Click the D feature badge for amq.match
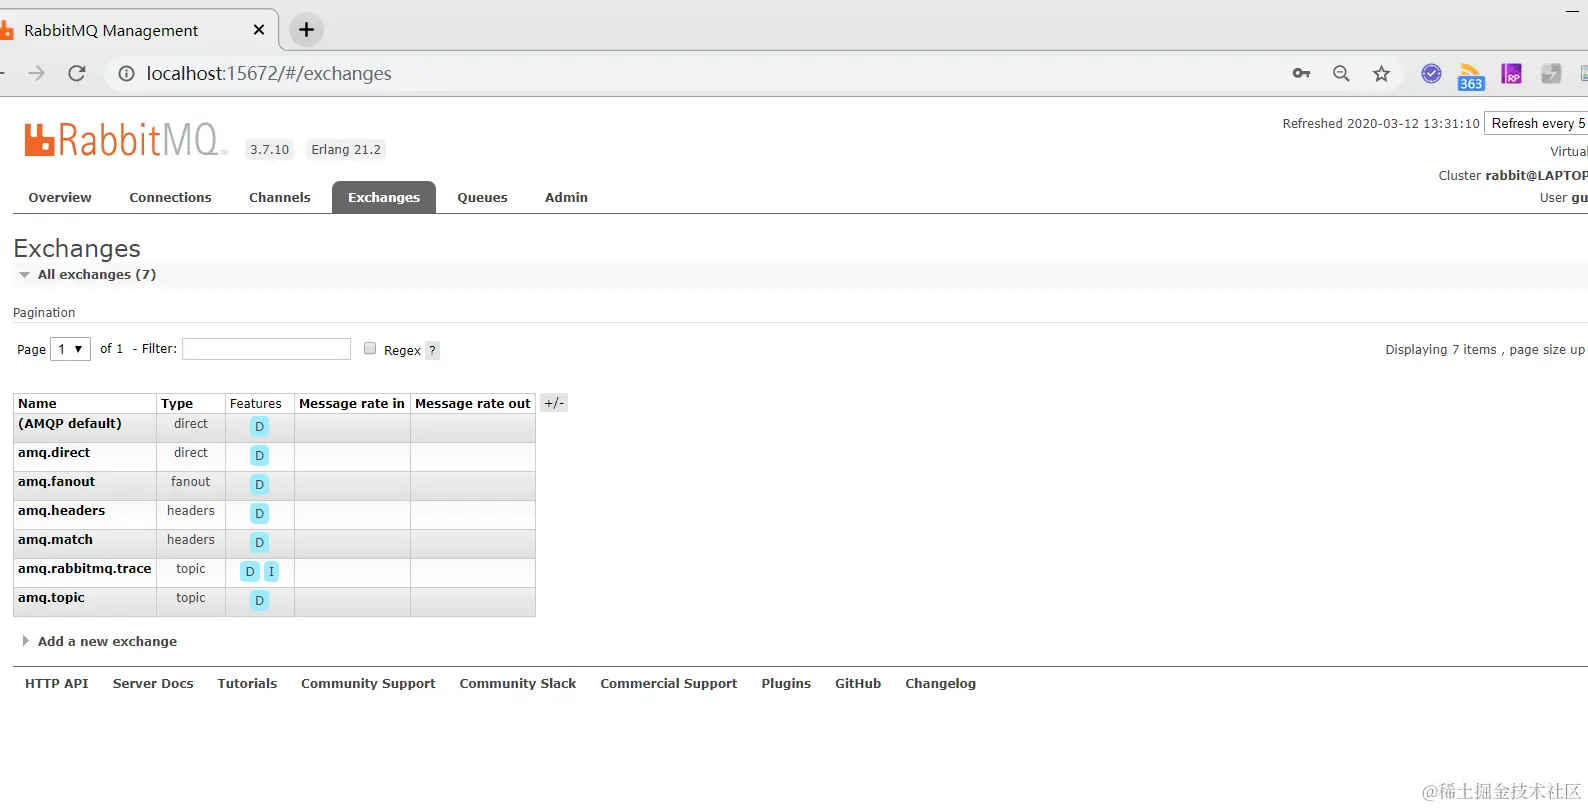 click(259, 542)
